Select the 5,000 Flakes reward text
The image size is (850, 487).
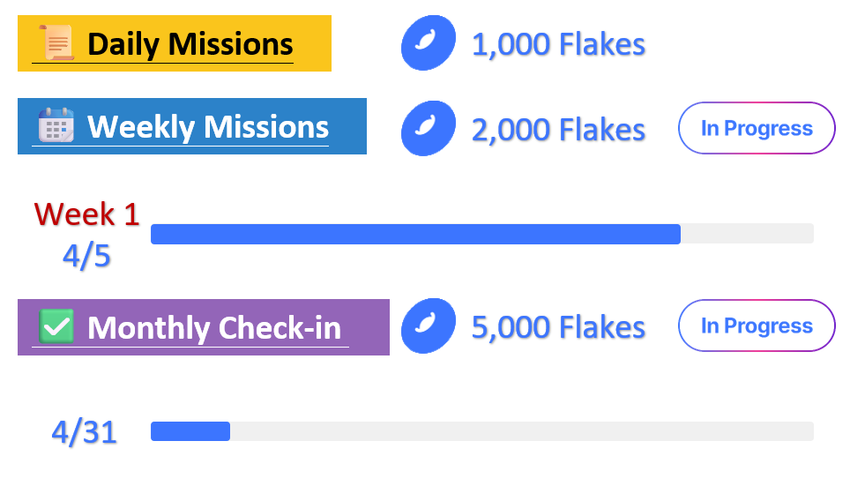click(558, 327)
